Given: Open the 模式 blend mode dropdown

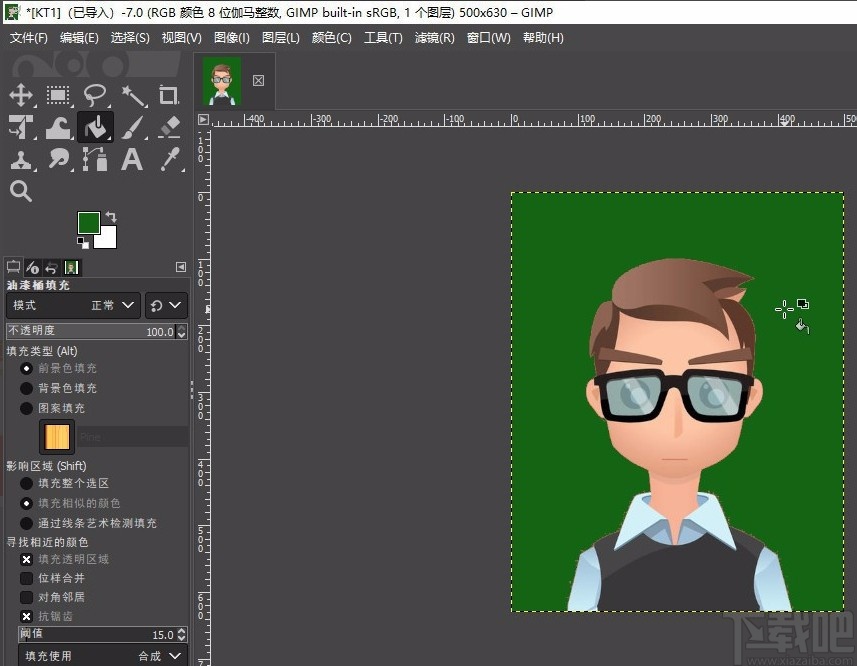Looking at the screenshot, I should [74, 305].
